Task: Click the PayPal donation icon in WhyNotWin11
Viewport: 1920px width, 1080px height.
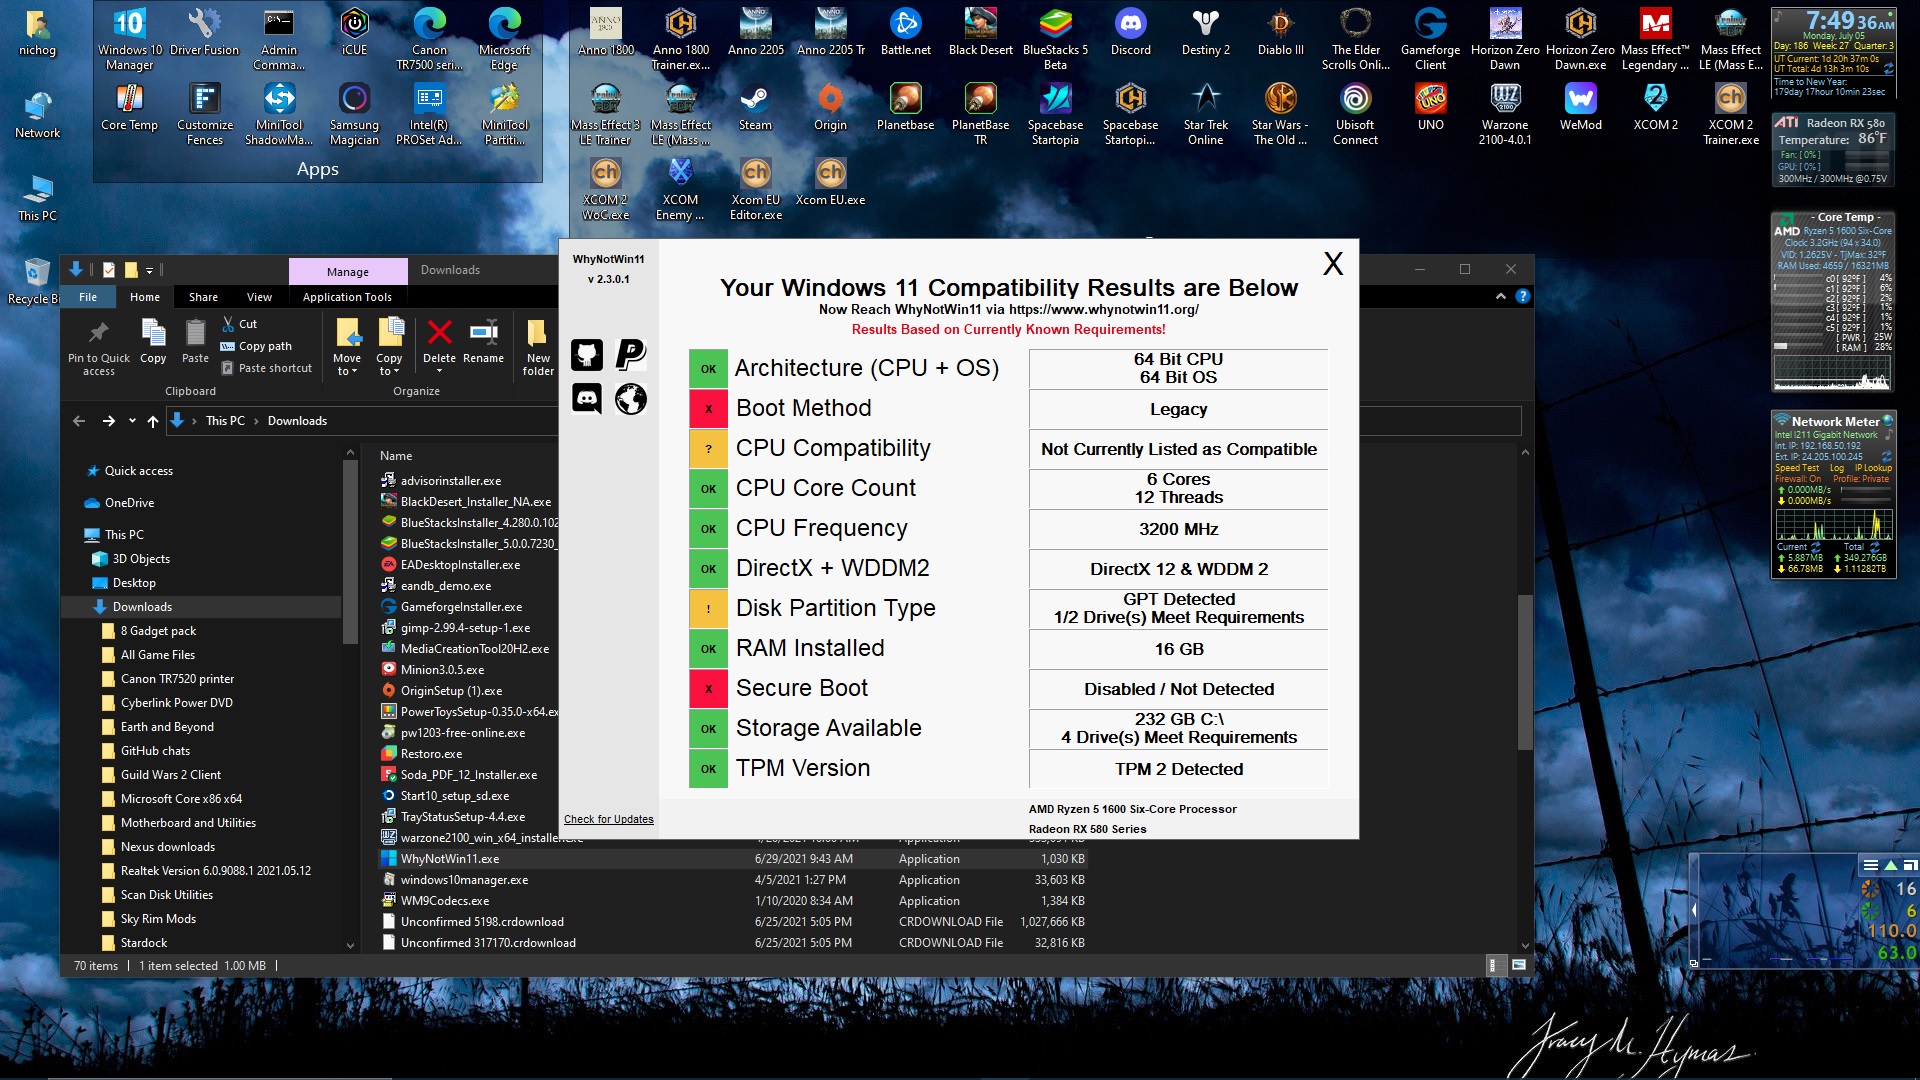Action: pyautogui.click(x=630, y=355)
